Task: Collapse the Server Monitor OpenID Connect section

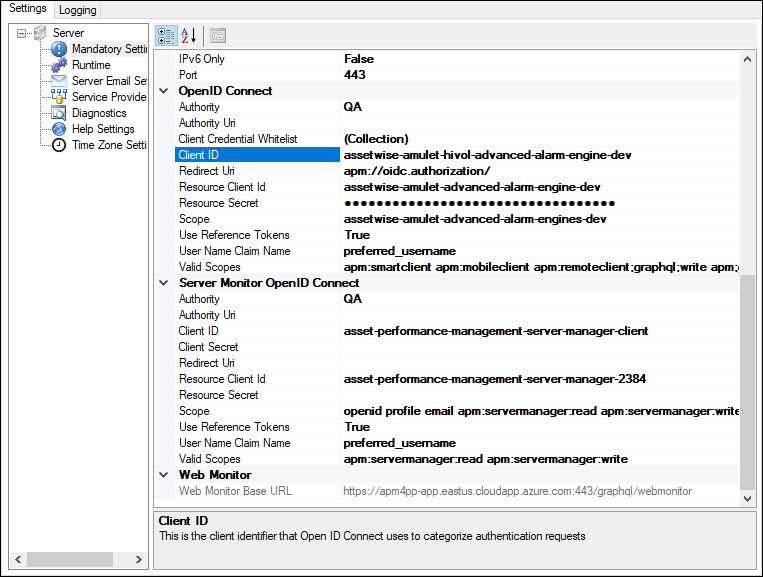Action: coord(164,283)
